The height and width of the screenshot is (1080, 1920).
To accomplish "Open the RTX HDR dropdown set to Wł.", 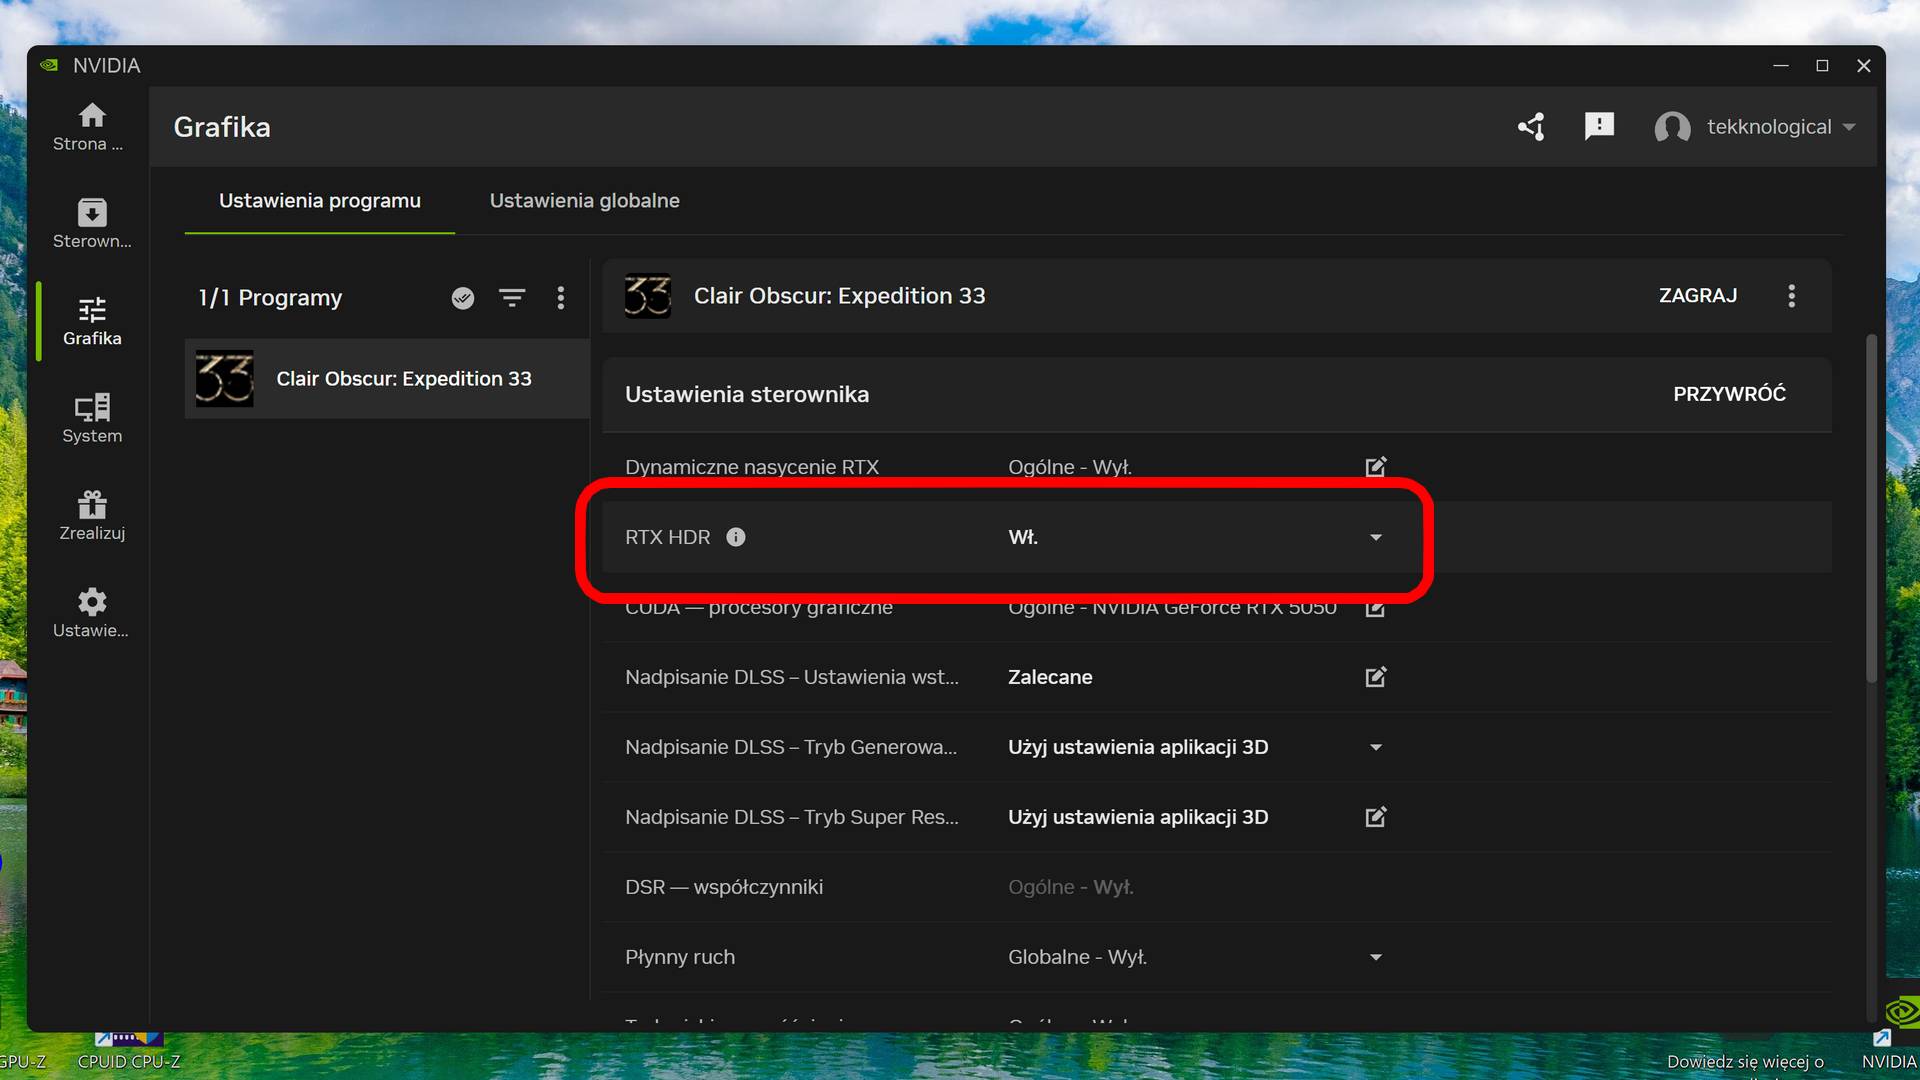I will pos(1376,537).
